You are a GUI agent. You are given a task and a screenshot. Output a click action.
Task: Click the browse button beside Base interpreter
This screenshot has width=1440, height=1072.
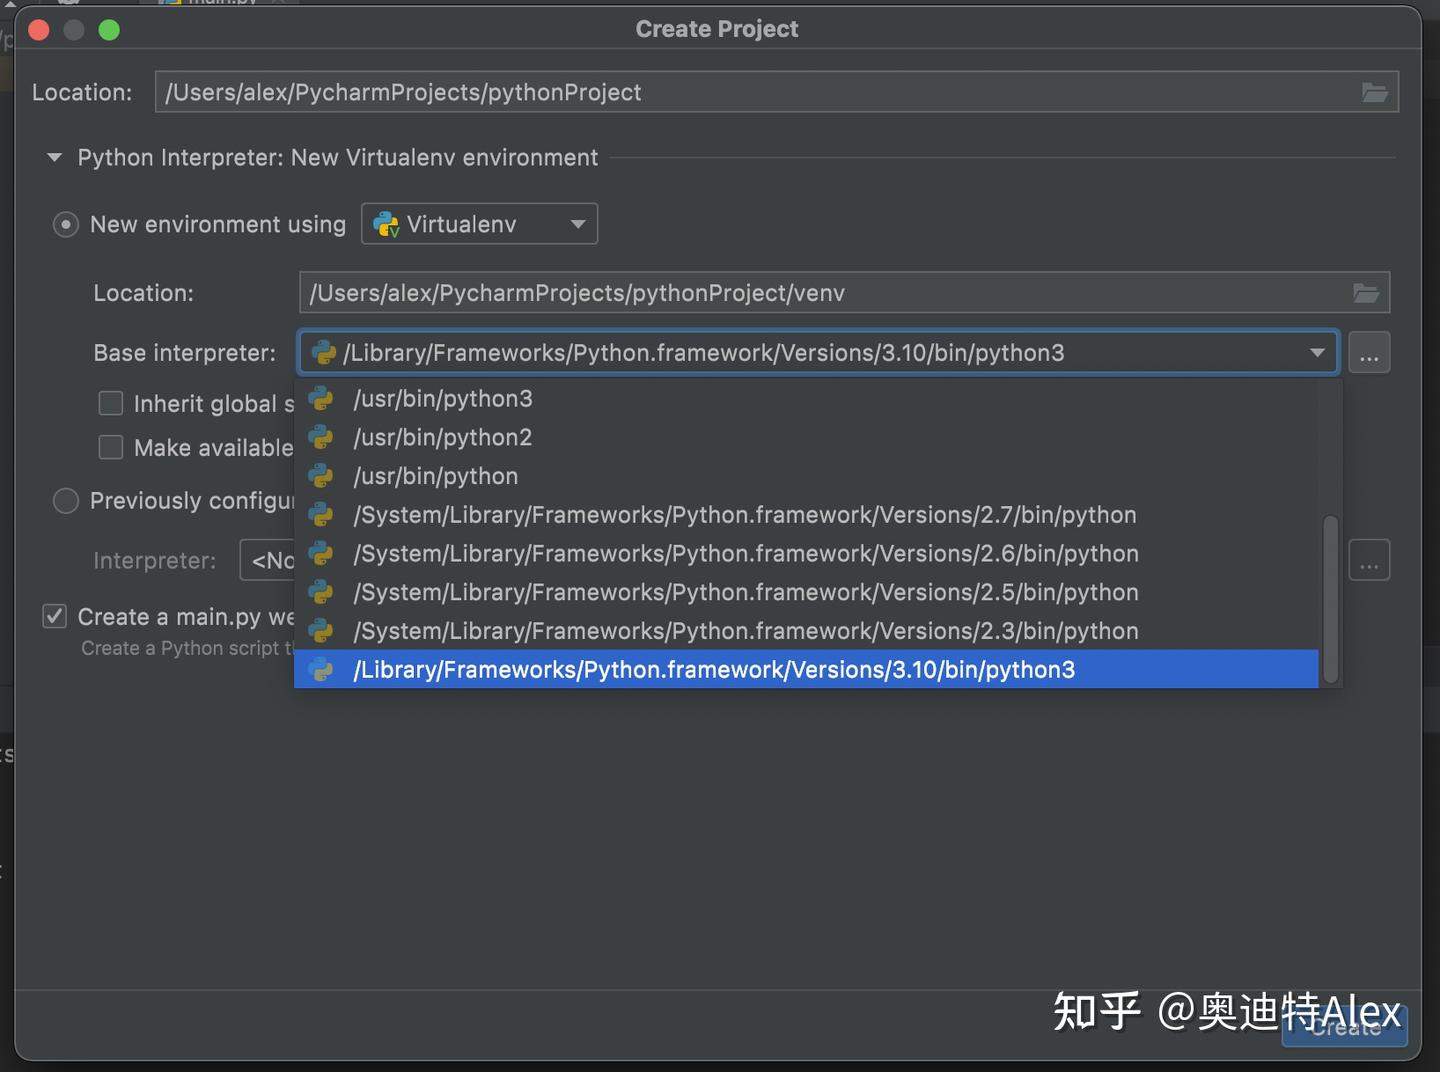point(1370,352)
